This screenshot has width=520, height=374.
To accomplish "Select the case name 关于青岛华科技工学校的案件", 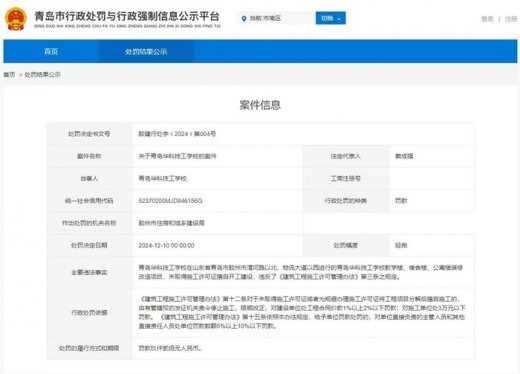I will (177, 156).
